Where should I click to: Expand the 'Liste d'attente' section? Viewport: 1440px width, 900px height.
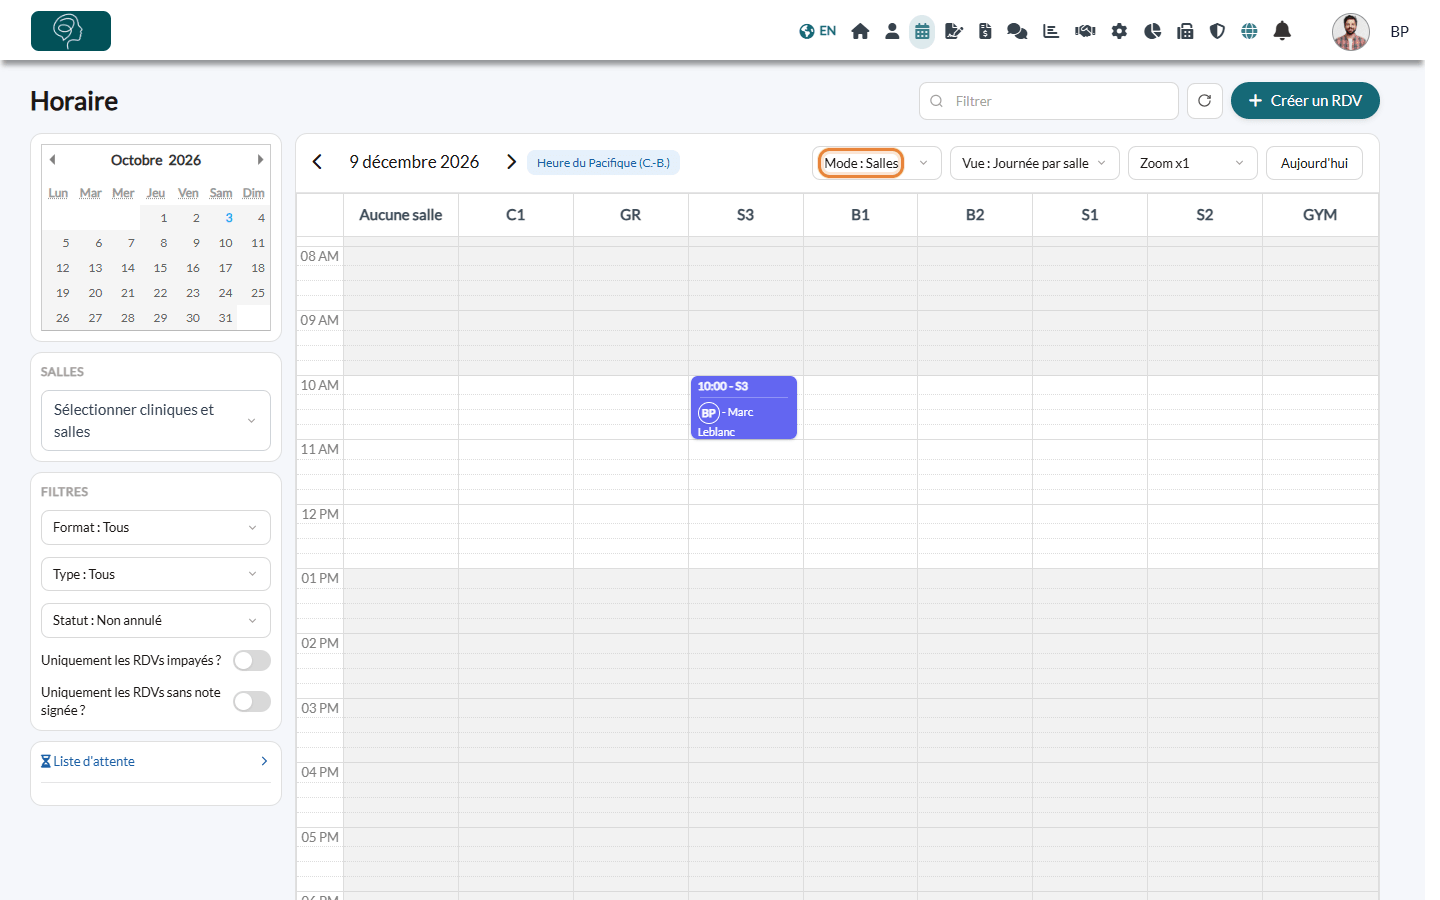point(156,762)
